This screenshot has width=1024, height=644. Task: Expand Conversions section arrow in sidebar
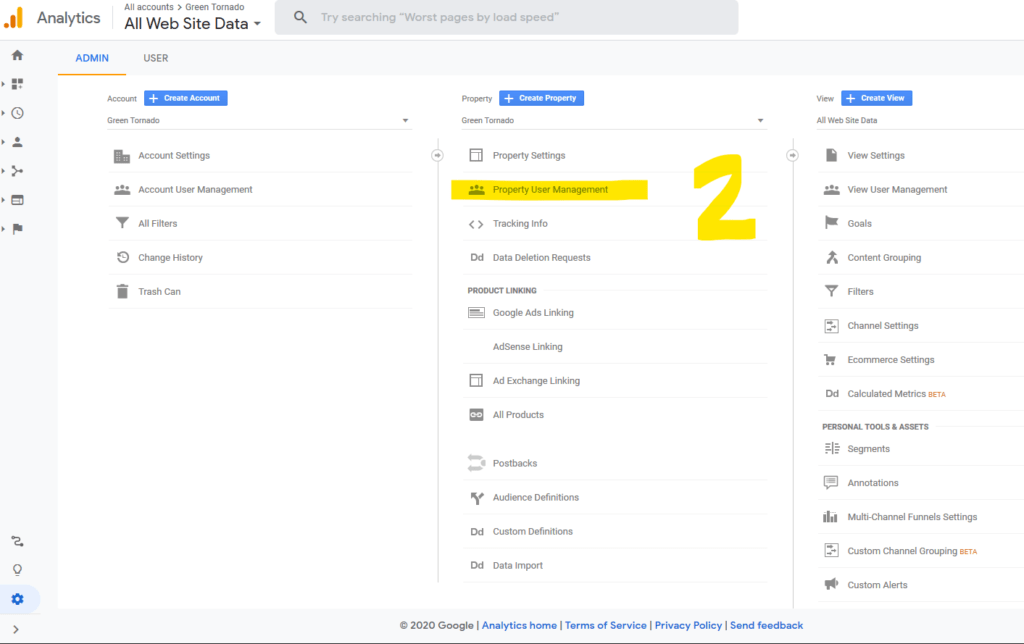pos(3,229)
